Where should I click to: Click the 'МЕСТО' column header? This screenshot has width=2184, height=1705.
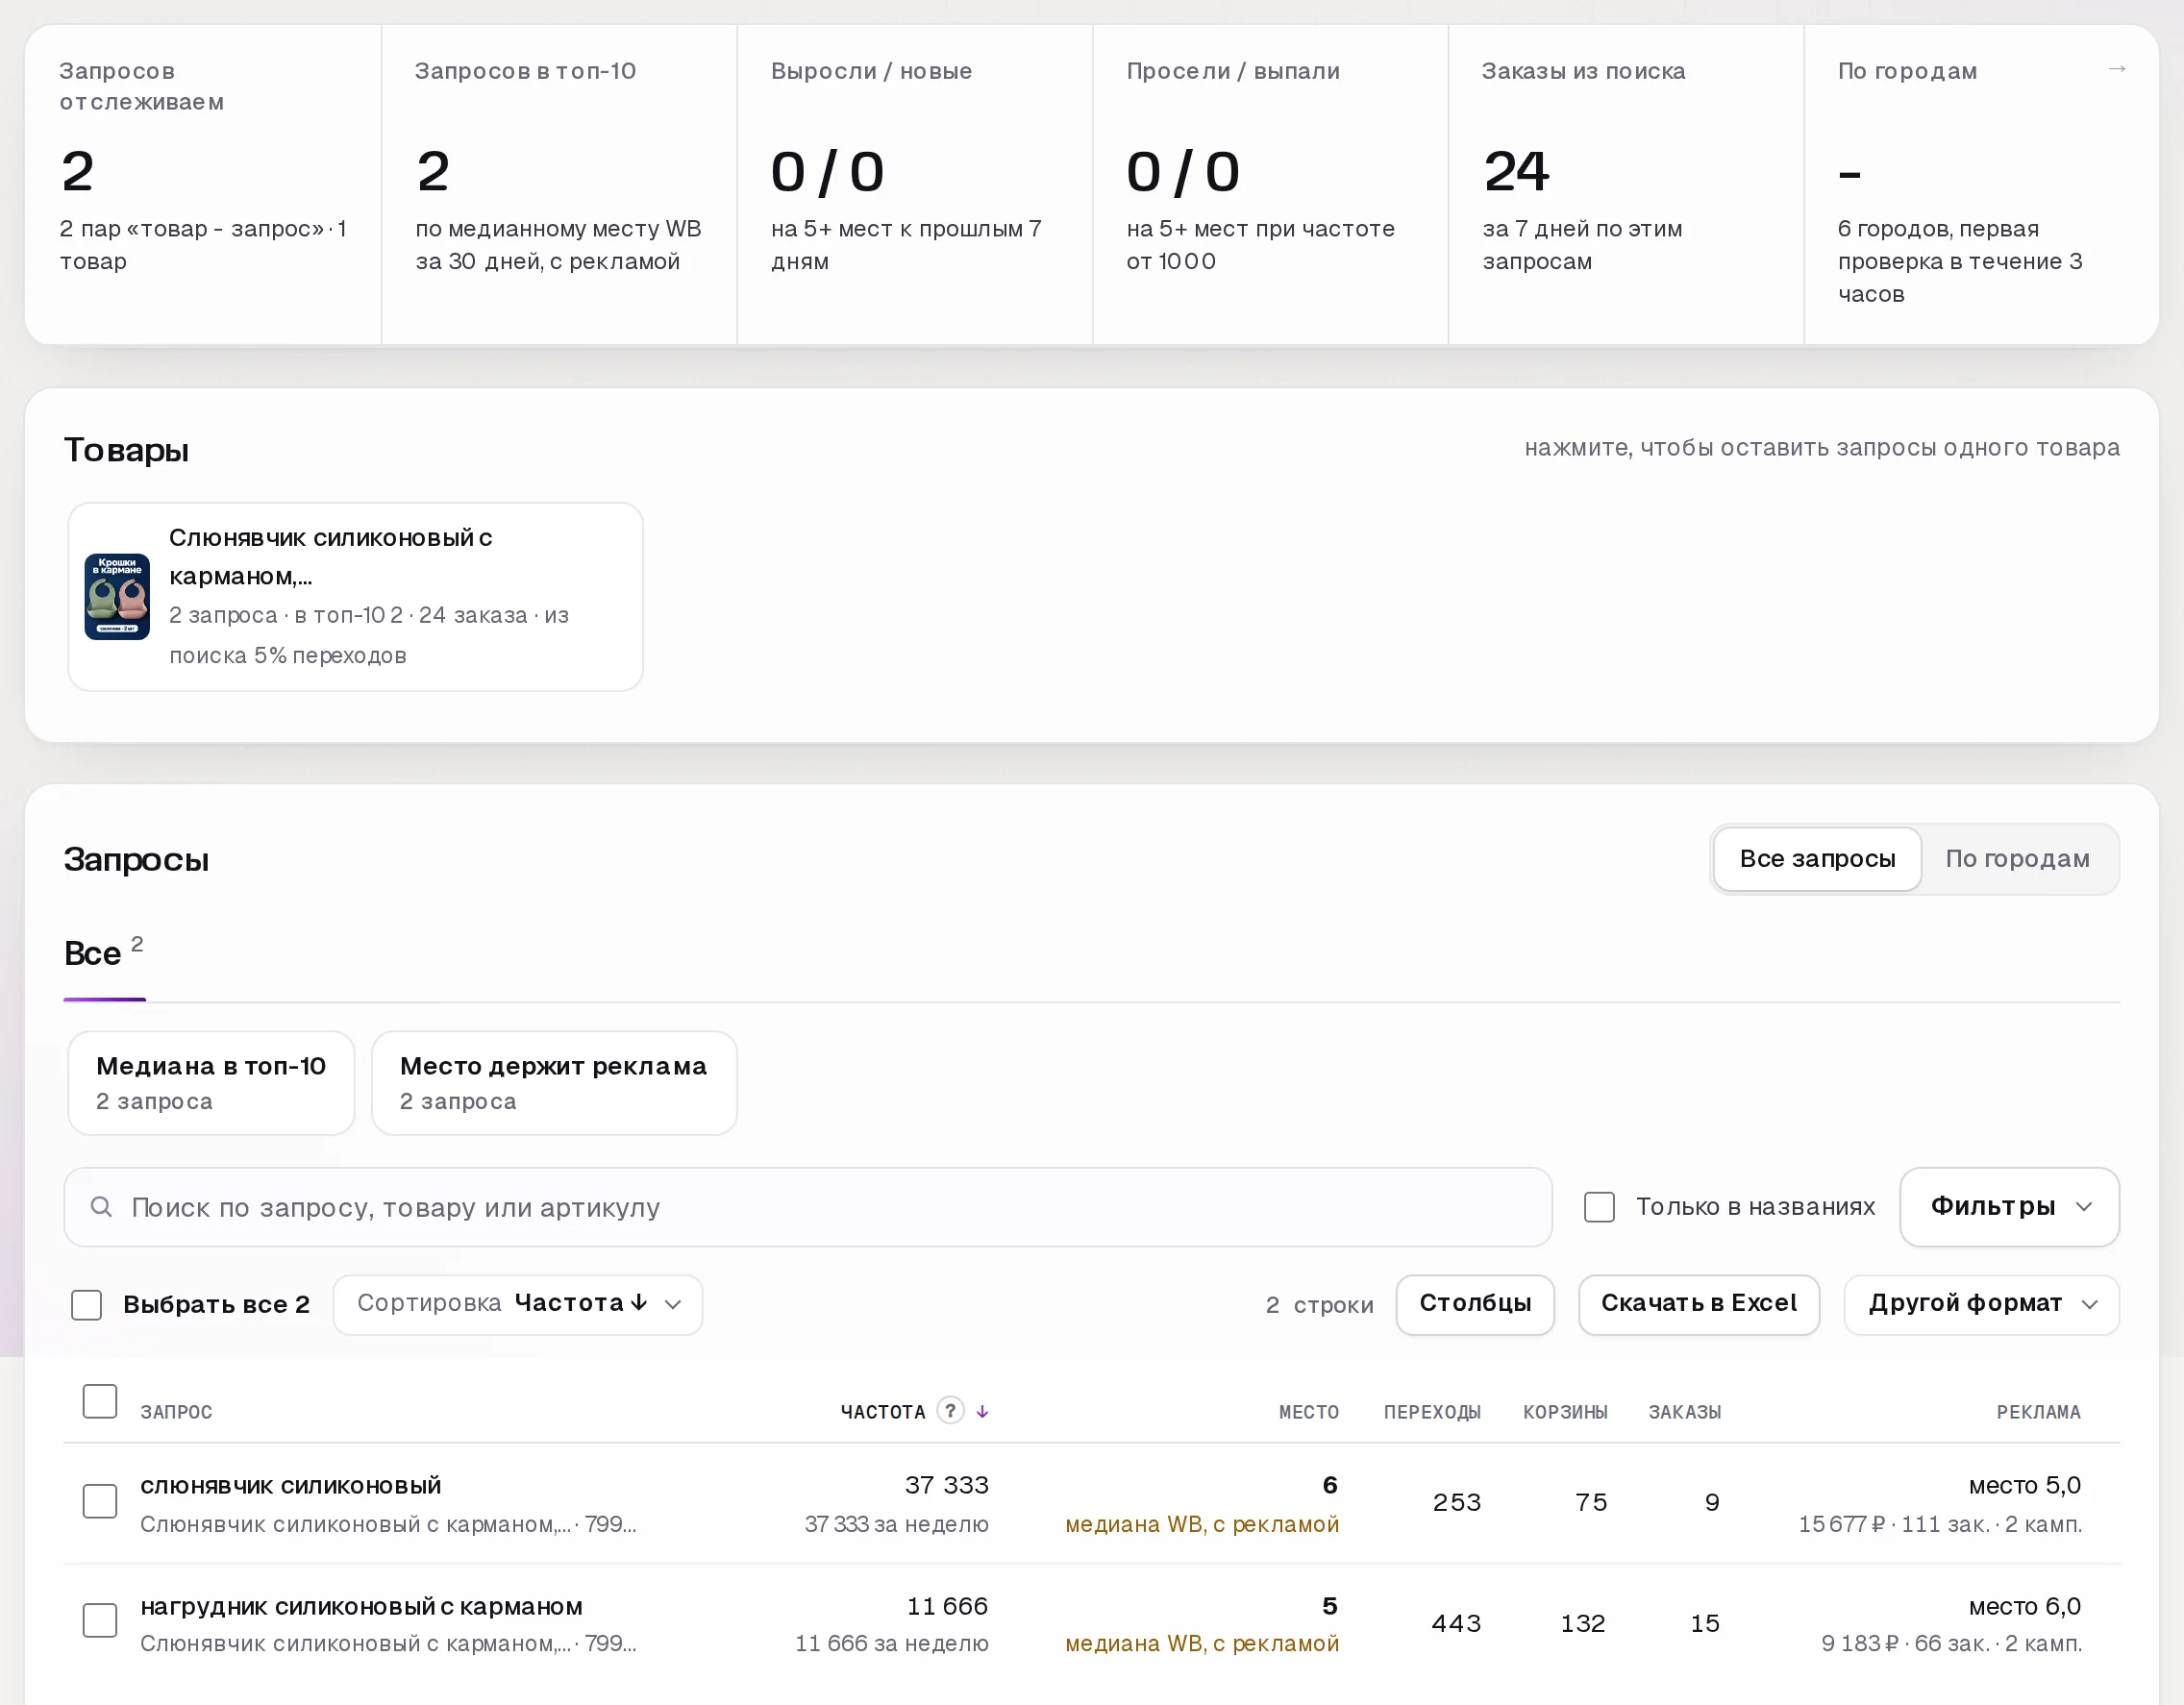tap(1308, 1412)
